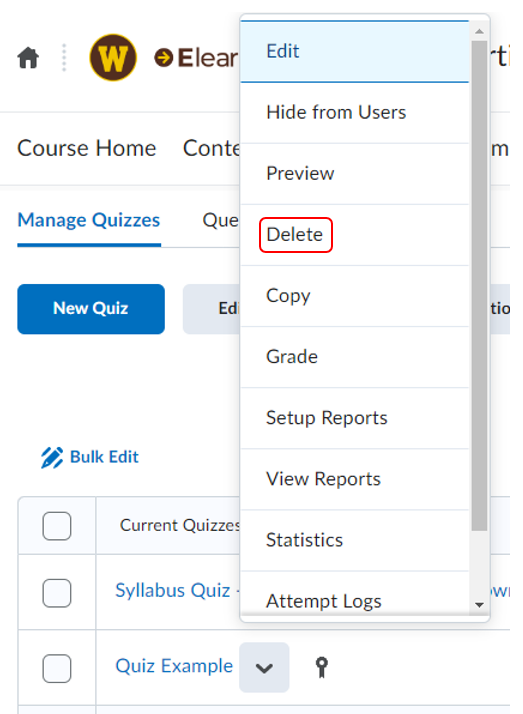Tick the select-all checkbox next to Current Quizzes
523x714 pixels.
point(57,526)
